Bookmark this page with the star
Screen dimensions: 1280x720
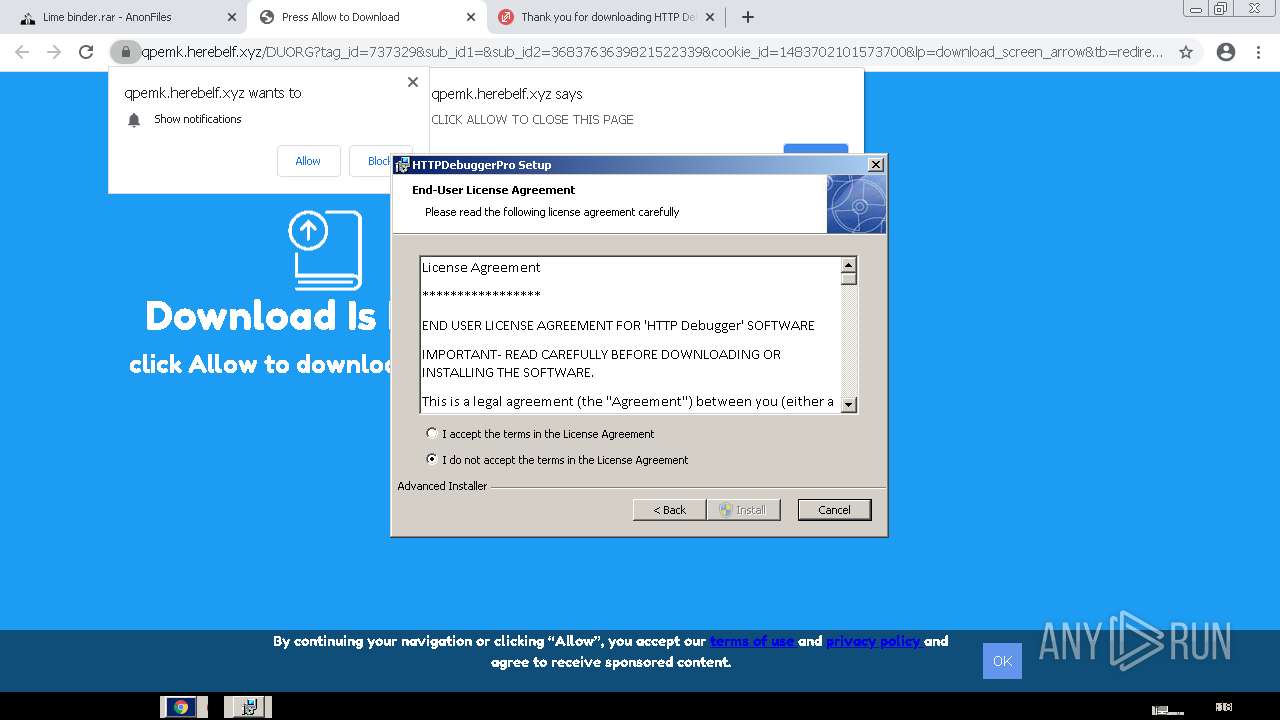pos(1186,52)
